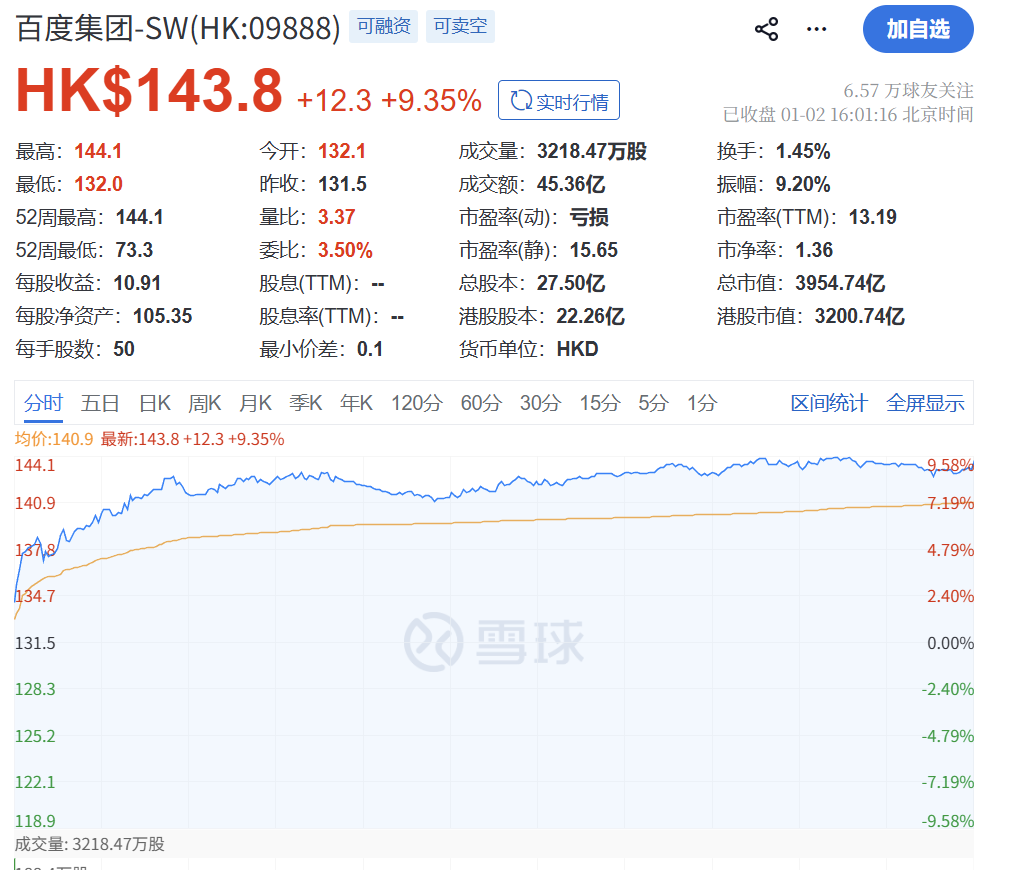Select the 可融资 tag
The image size is (1014, 870).
(x=384, y=27)
